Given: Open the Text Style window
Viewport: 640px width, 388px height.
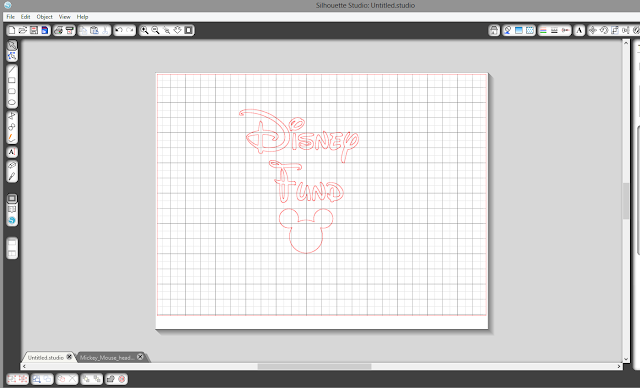Looking at the screenshot, I should tap(579, 30).
